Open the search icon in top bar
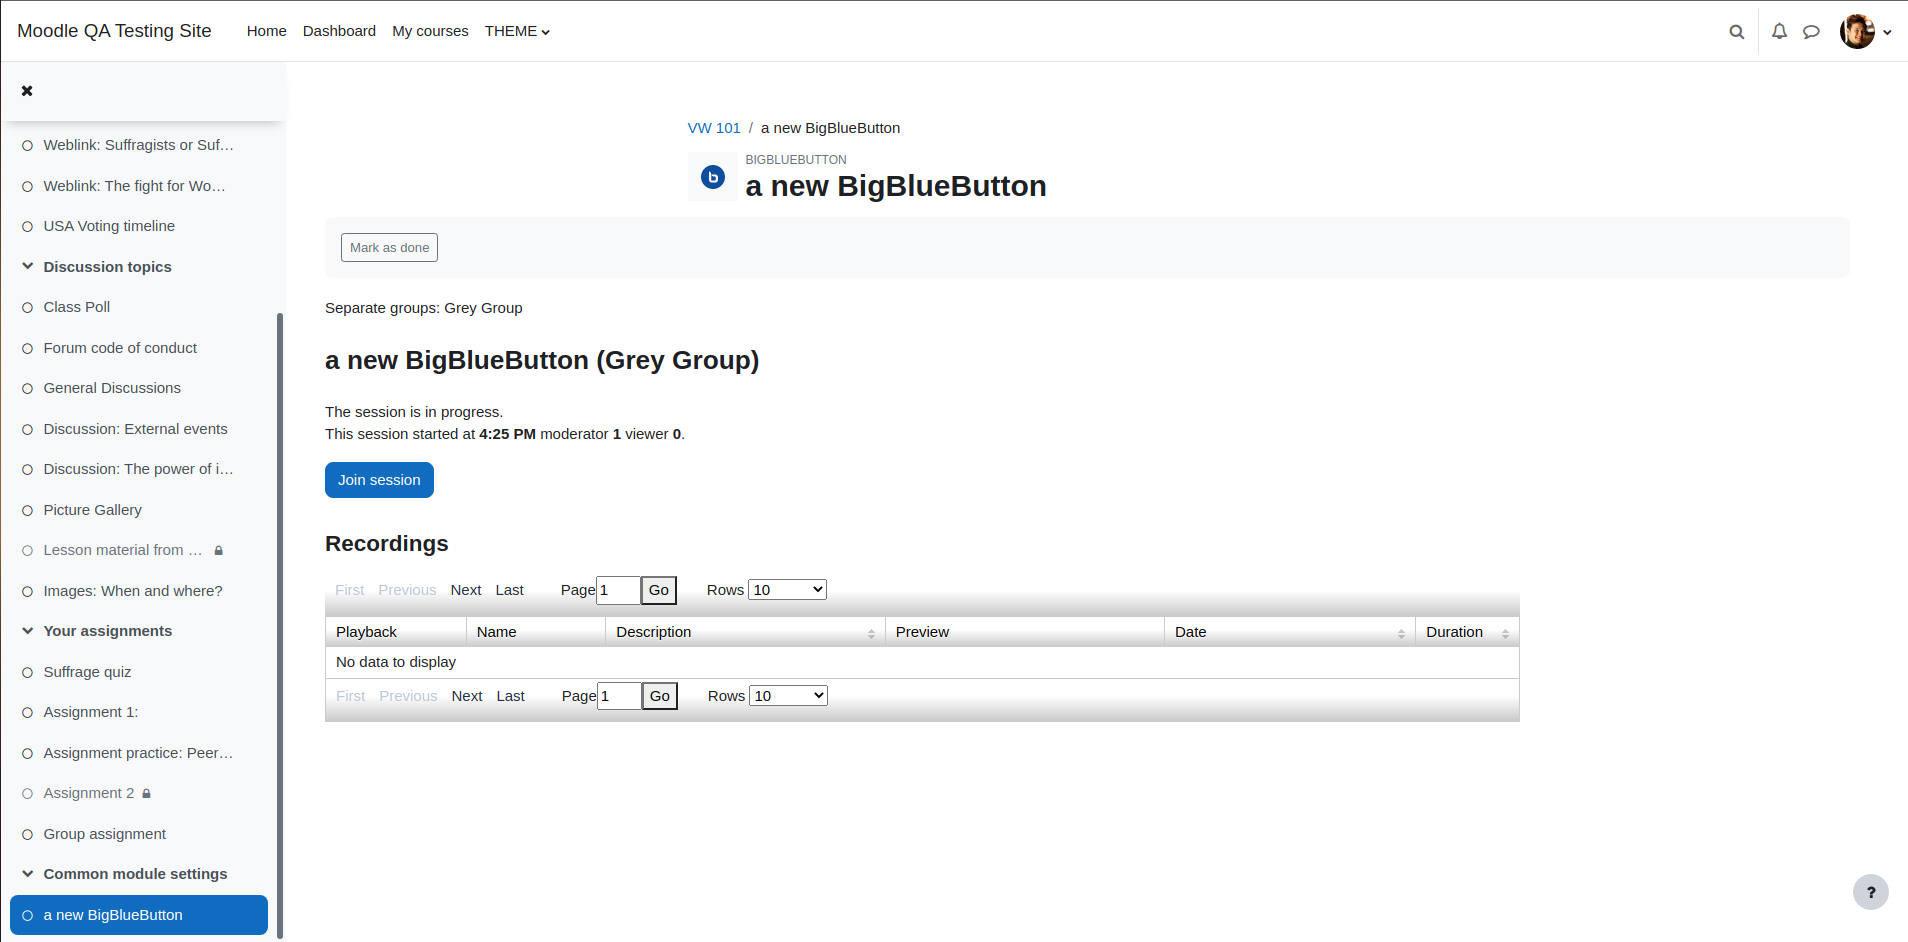 1737,32
